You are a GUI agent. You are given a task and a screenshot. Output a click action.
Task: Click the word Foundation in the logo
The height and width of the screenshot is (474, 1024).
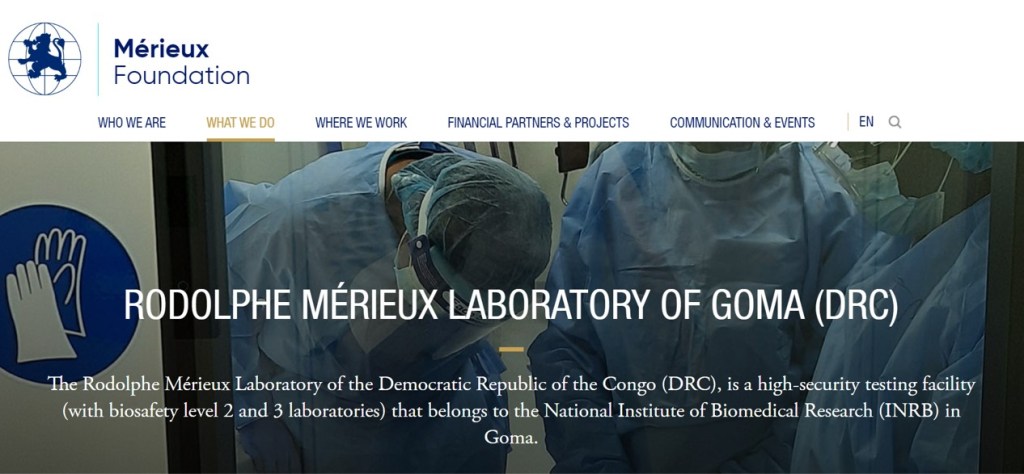pyautogui.click(x=181, y=76)
